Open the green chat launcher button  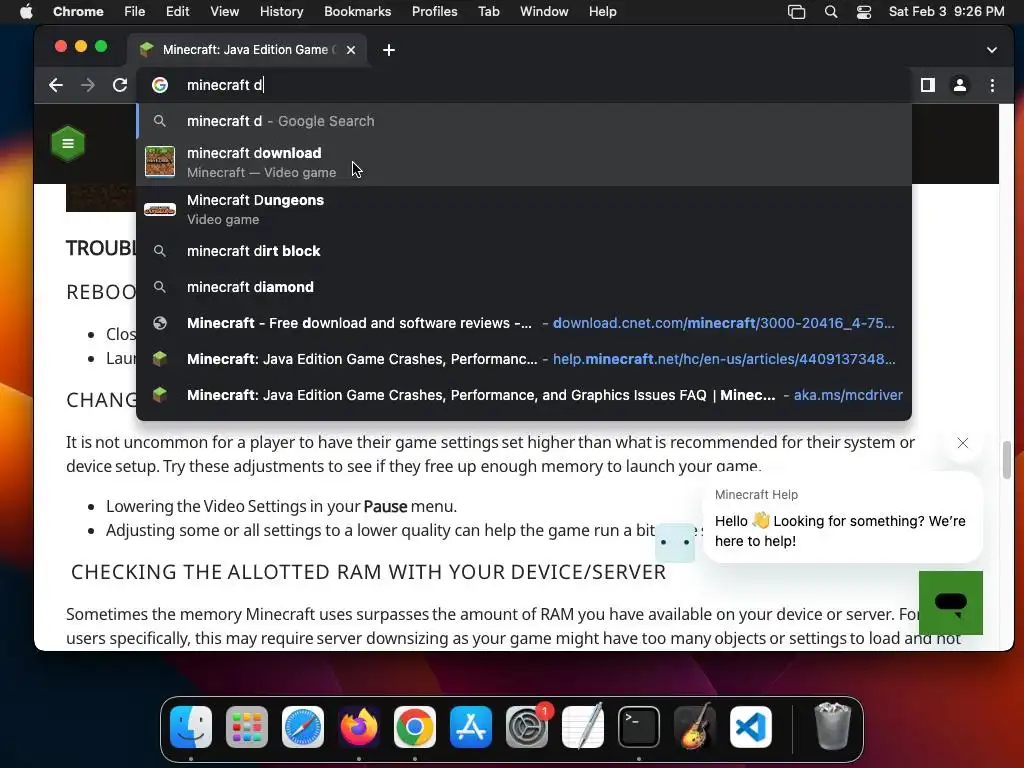coord(950,602)
